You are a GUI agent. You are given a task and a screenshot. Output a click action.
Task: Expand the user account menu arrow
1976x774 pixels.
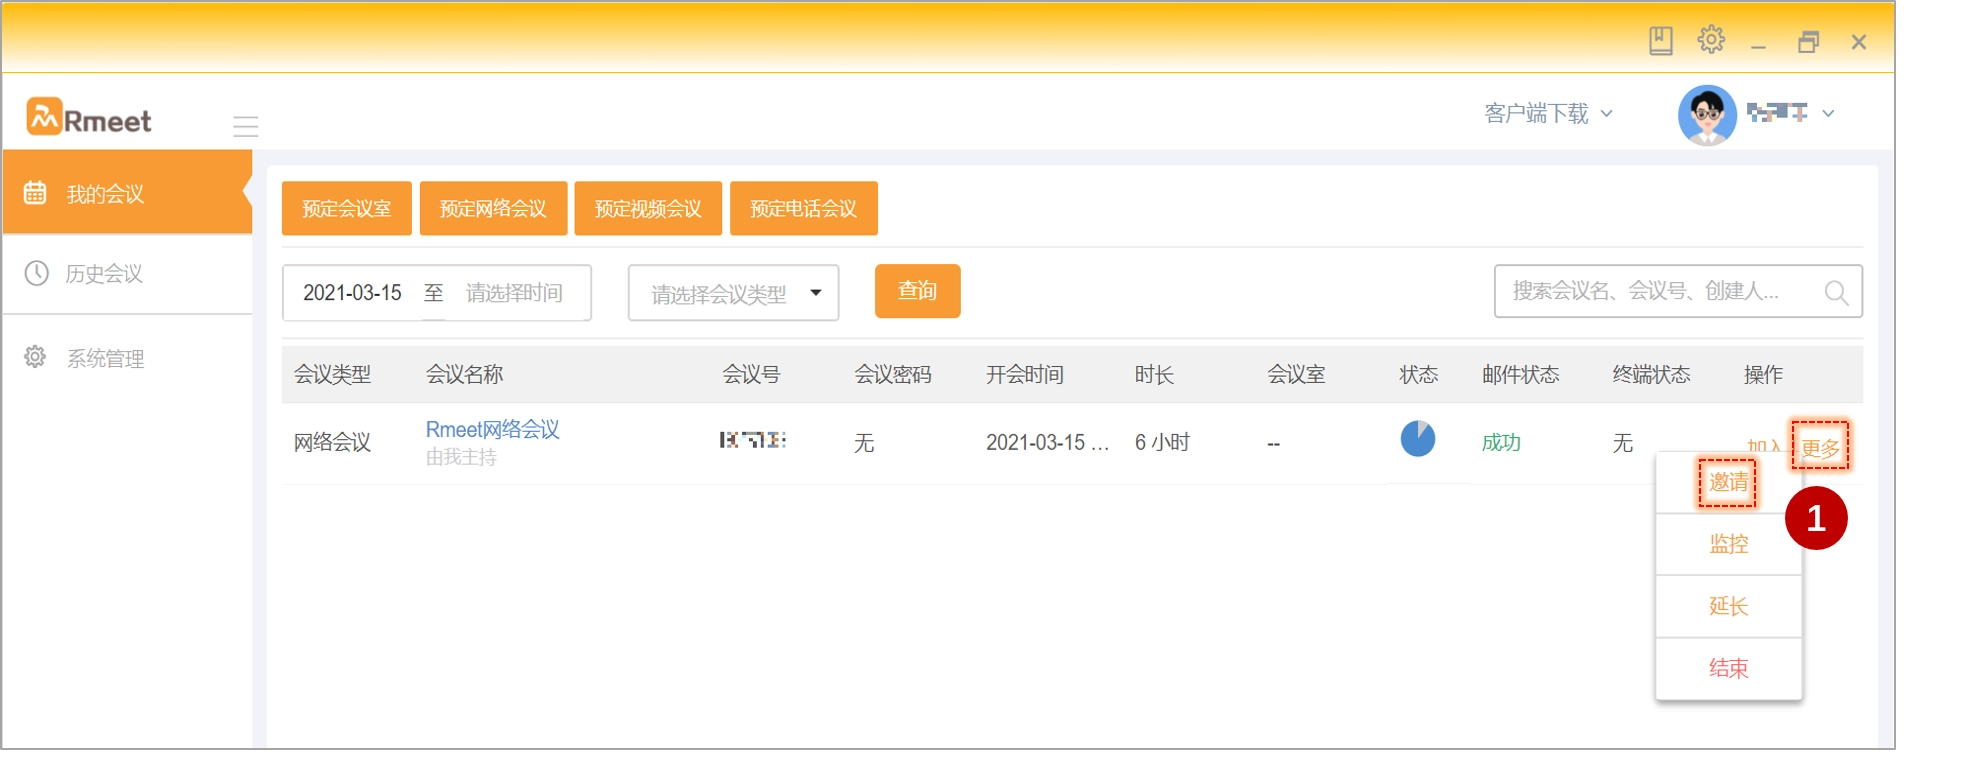pyautogui.click(x=1828, y=114)
